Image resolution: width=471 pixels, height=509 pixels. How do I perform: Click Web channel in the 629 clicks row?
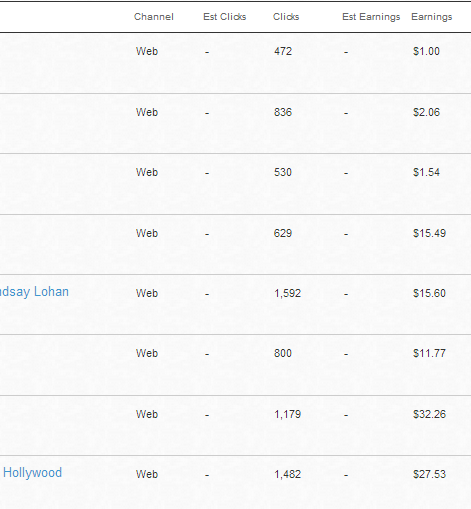(147, 233)
